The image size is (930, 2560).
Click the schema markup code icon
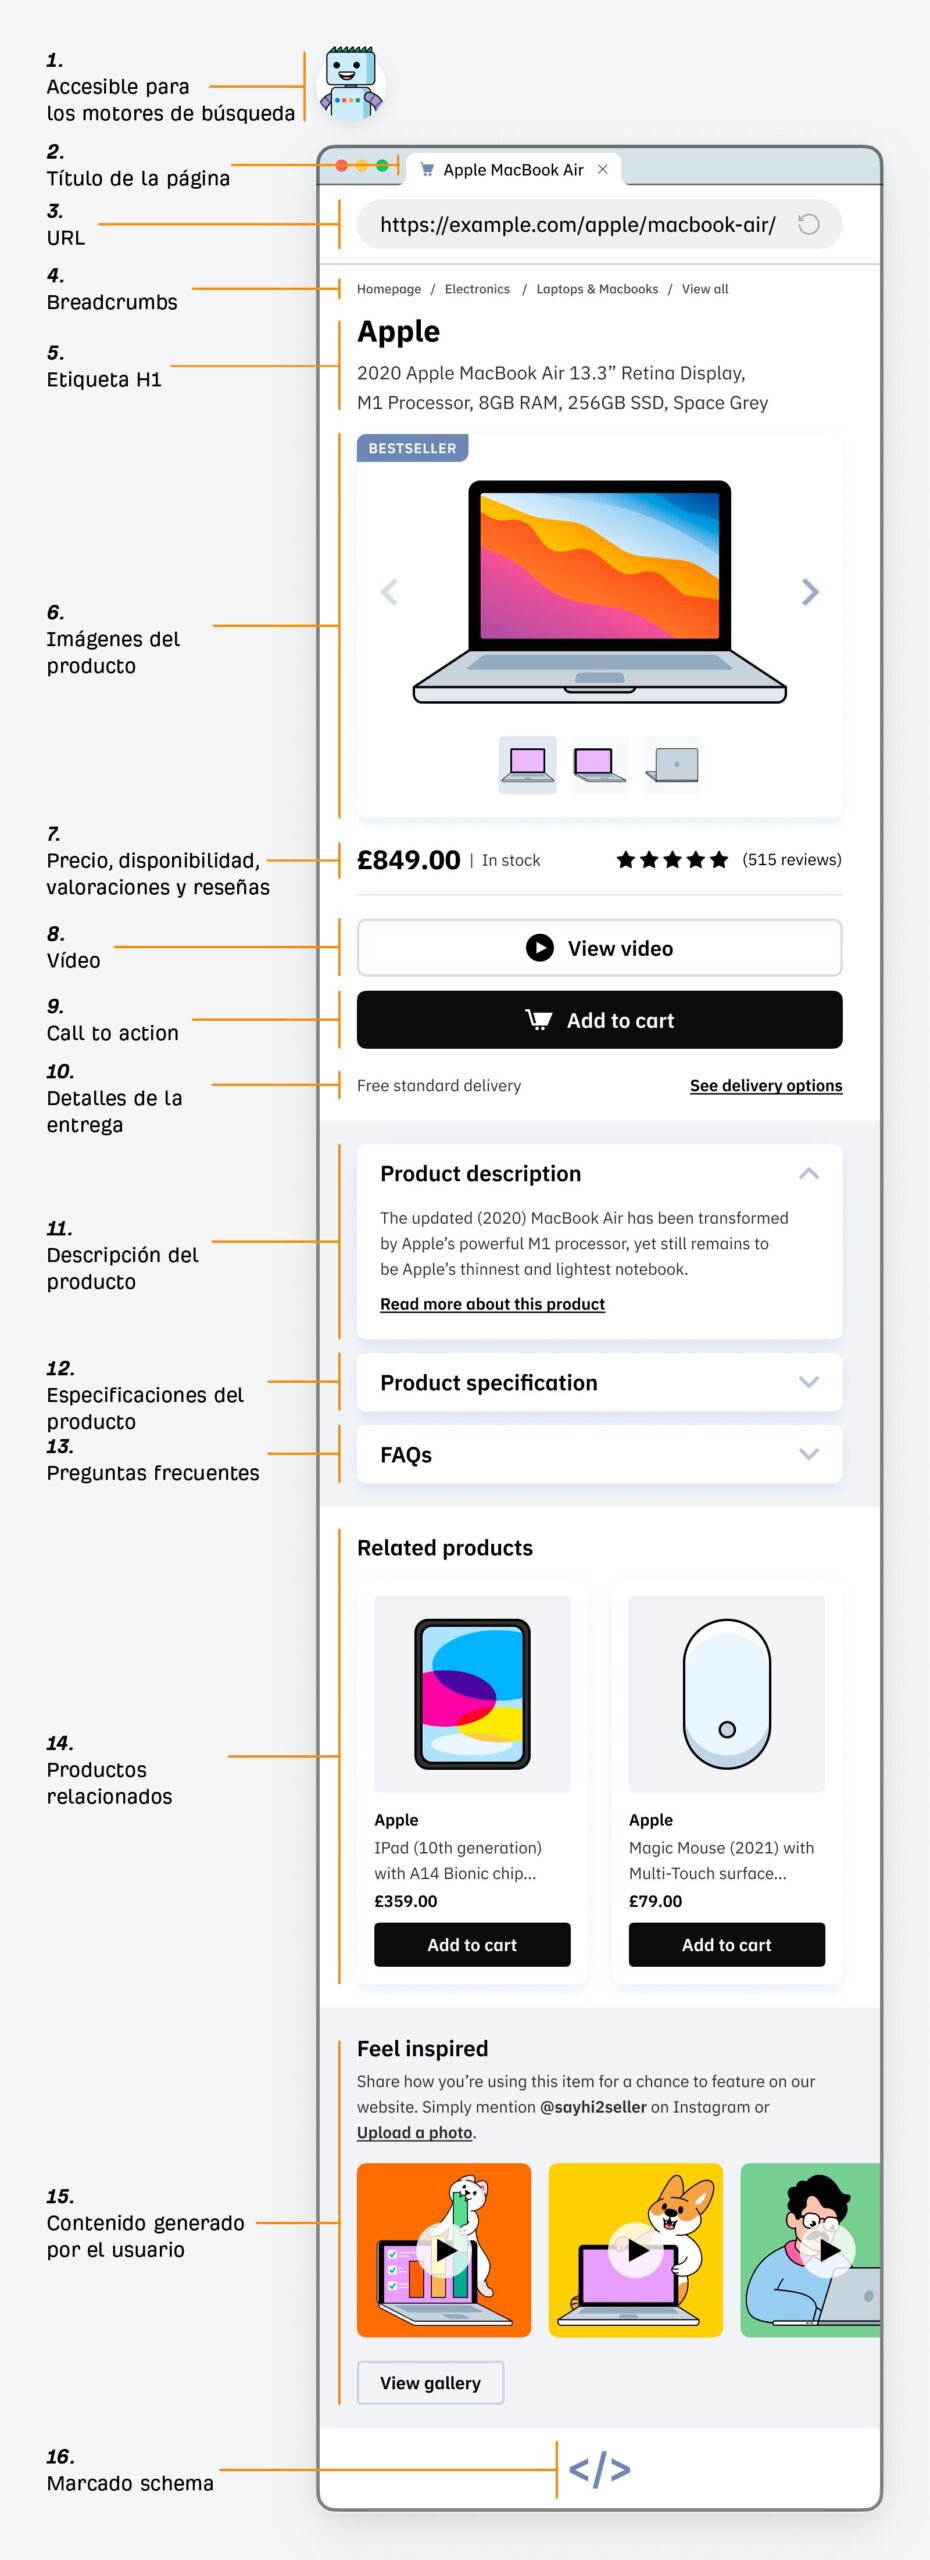tap(599, 2469)
